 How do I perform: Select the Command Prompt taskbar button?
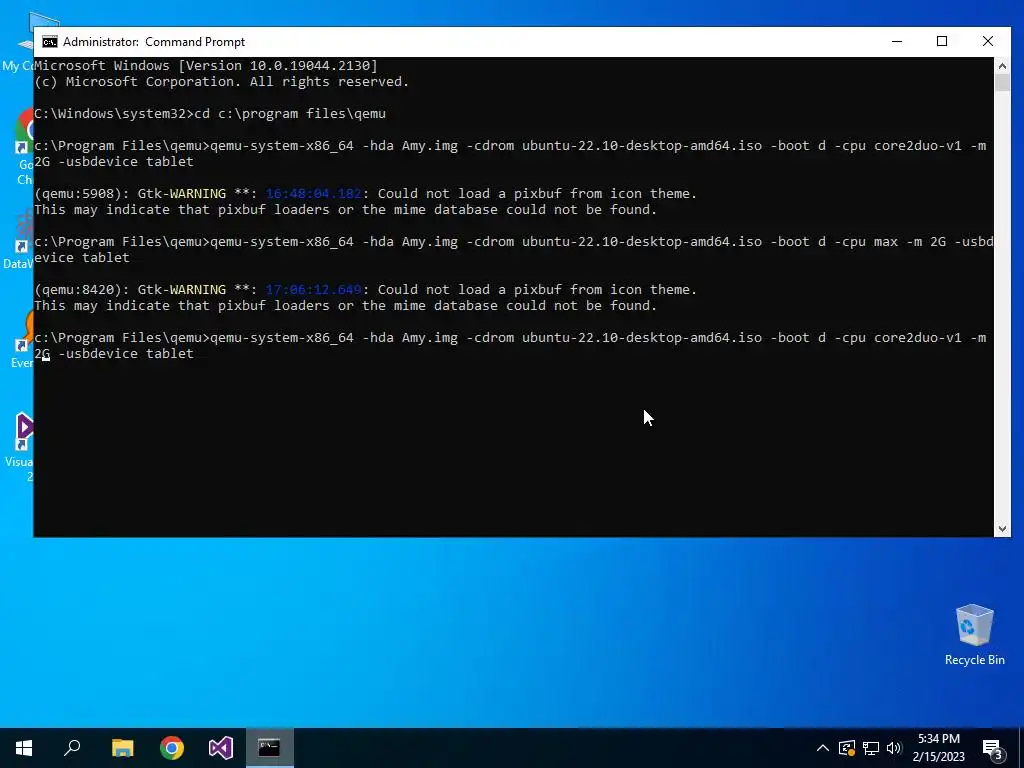point(270,748)
